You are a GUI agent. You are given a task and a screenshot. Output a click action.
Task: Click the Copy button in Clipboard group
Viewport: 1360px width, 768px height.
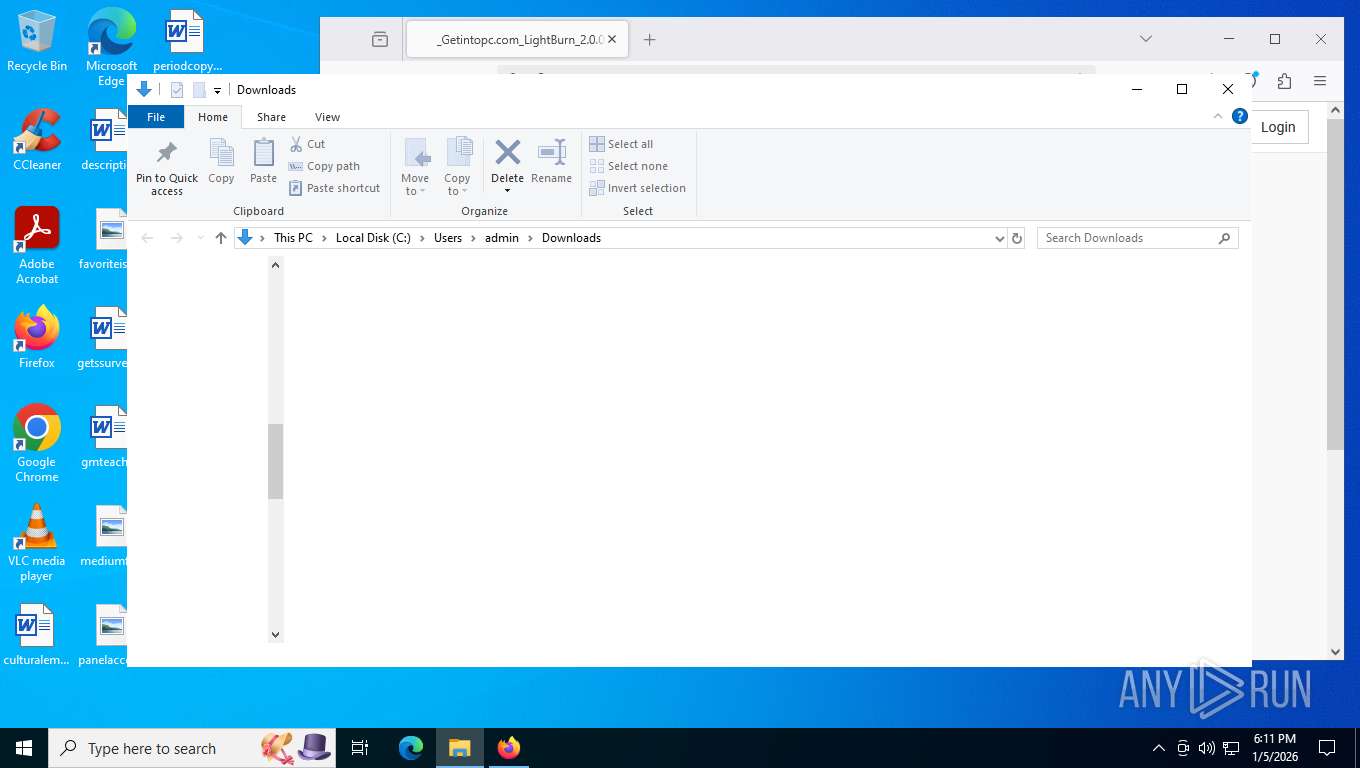pyautogui.click(x=221, y=162)
